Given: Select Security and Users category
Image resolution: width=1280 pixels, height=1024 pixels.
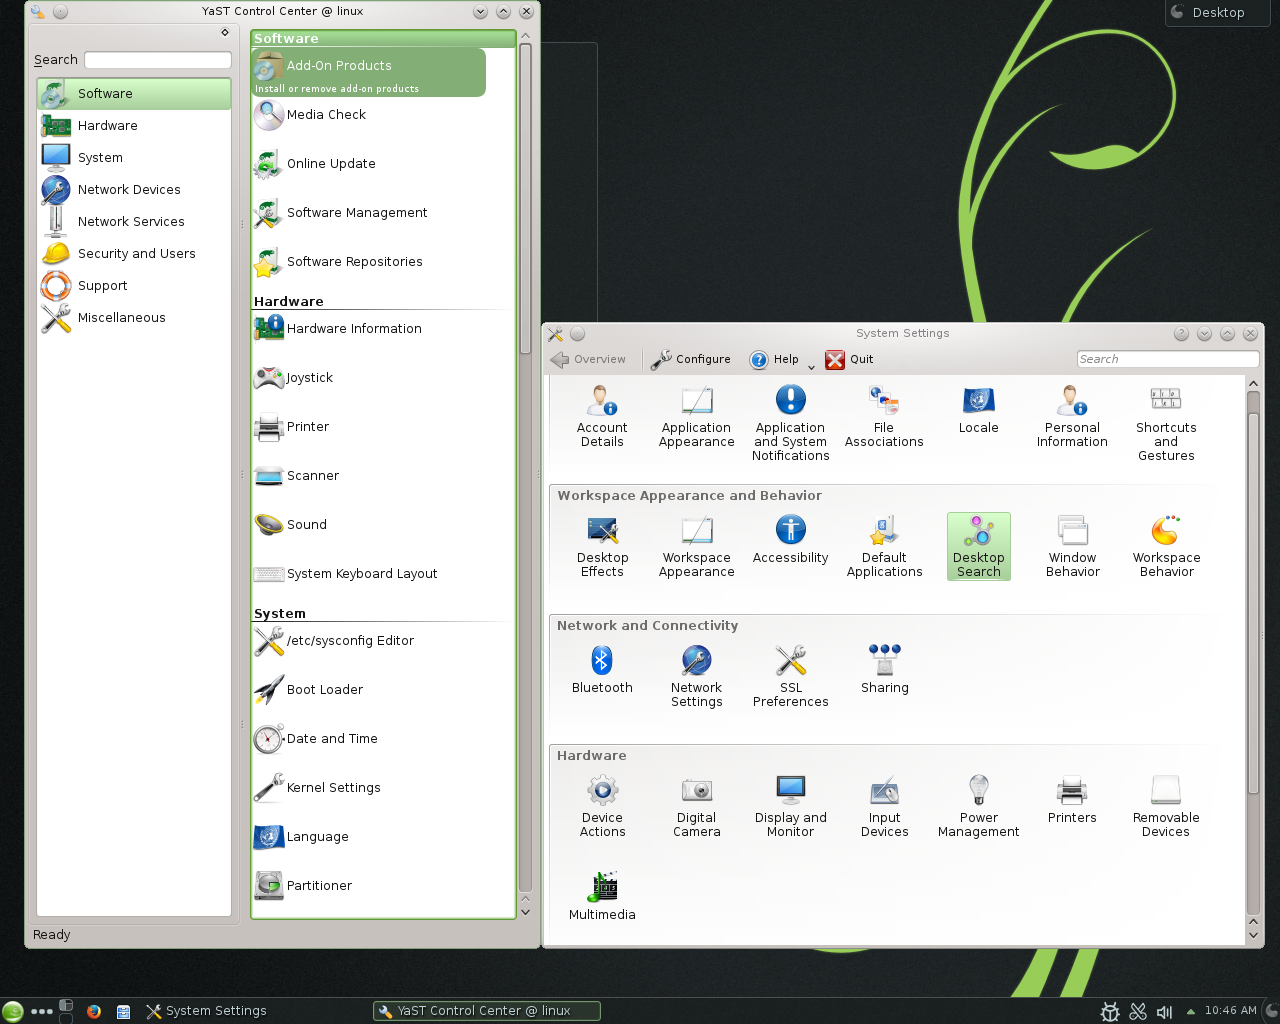Looking at the screenshot, I should (134, 254).
